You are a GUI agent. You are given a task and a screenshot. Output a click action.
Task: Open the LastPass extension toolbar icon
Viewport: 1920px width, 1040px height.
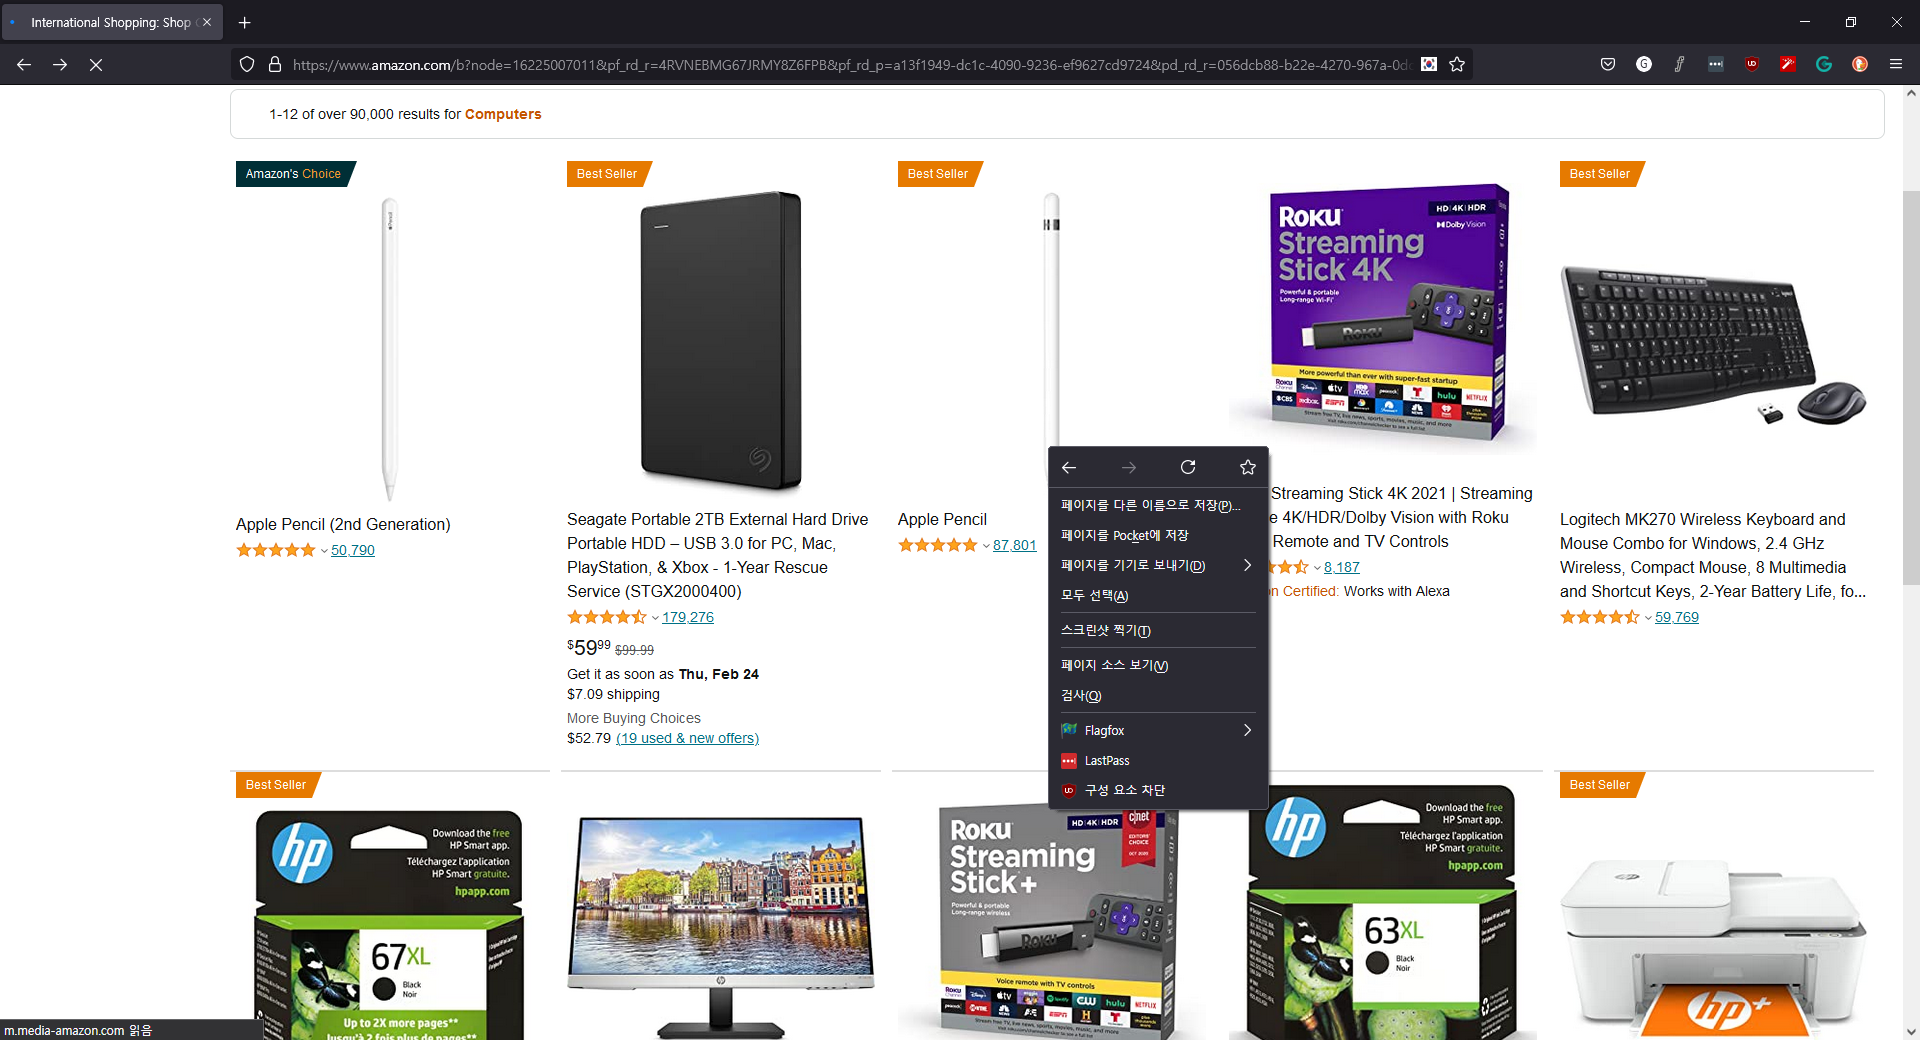point(1716,64)
